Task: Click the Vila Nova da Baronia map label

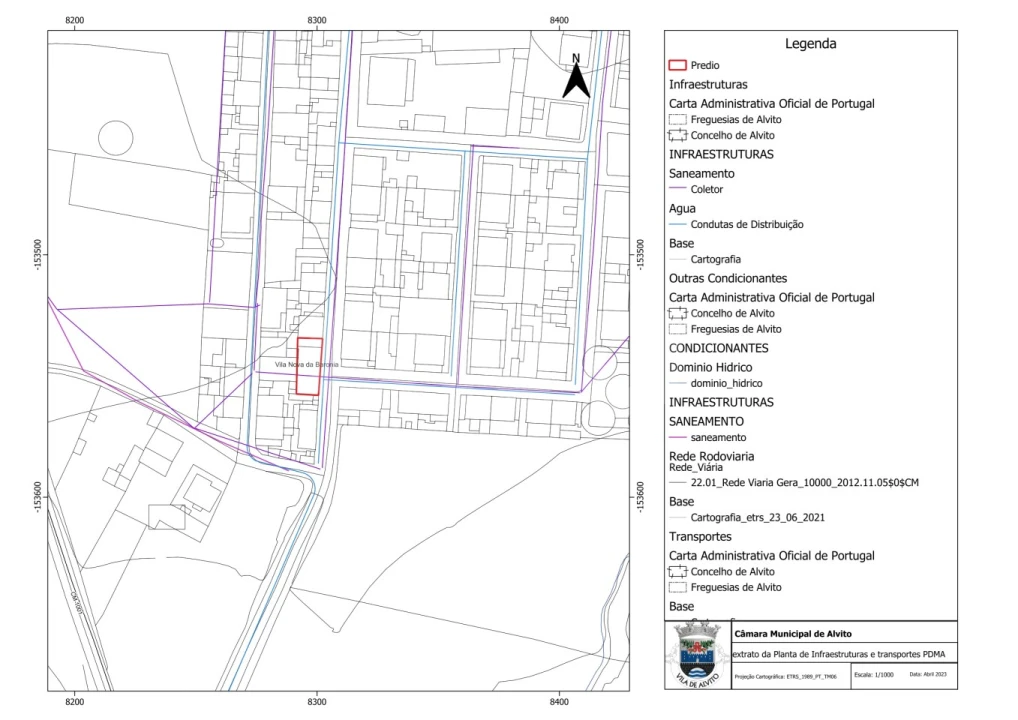Action: pyautogui.click(x=307, y=365)
